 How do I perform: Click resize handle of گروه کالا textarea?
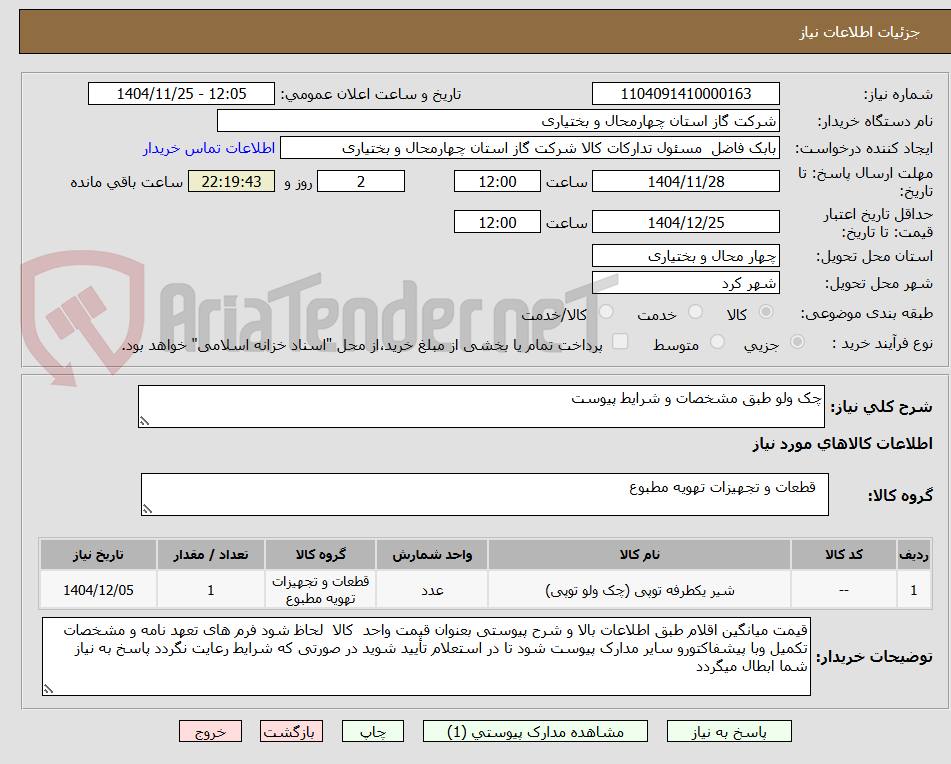pos(147,510)
